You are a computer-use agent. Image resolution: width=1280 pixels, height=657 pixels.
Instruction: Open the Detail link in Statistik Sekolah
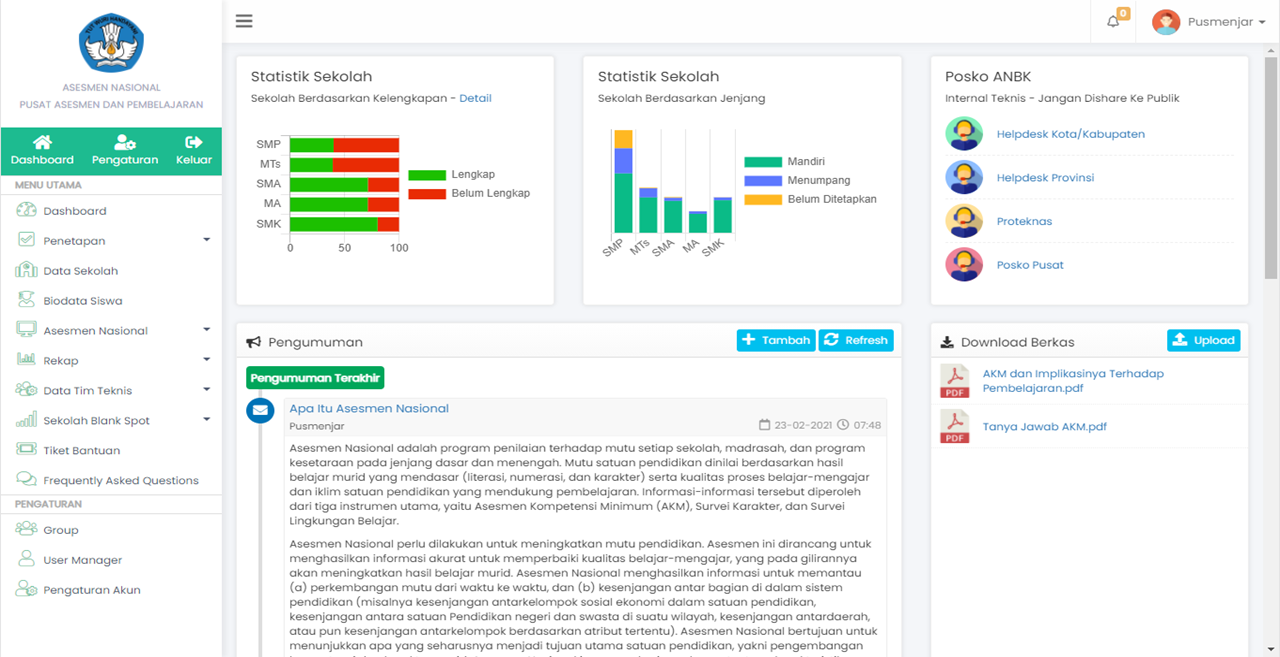[x=475, y=98]
